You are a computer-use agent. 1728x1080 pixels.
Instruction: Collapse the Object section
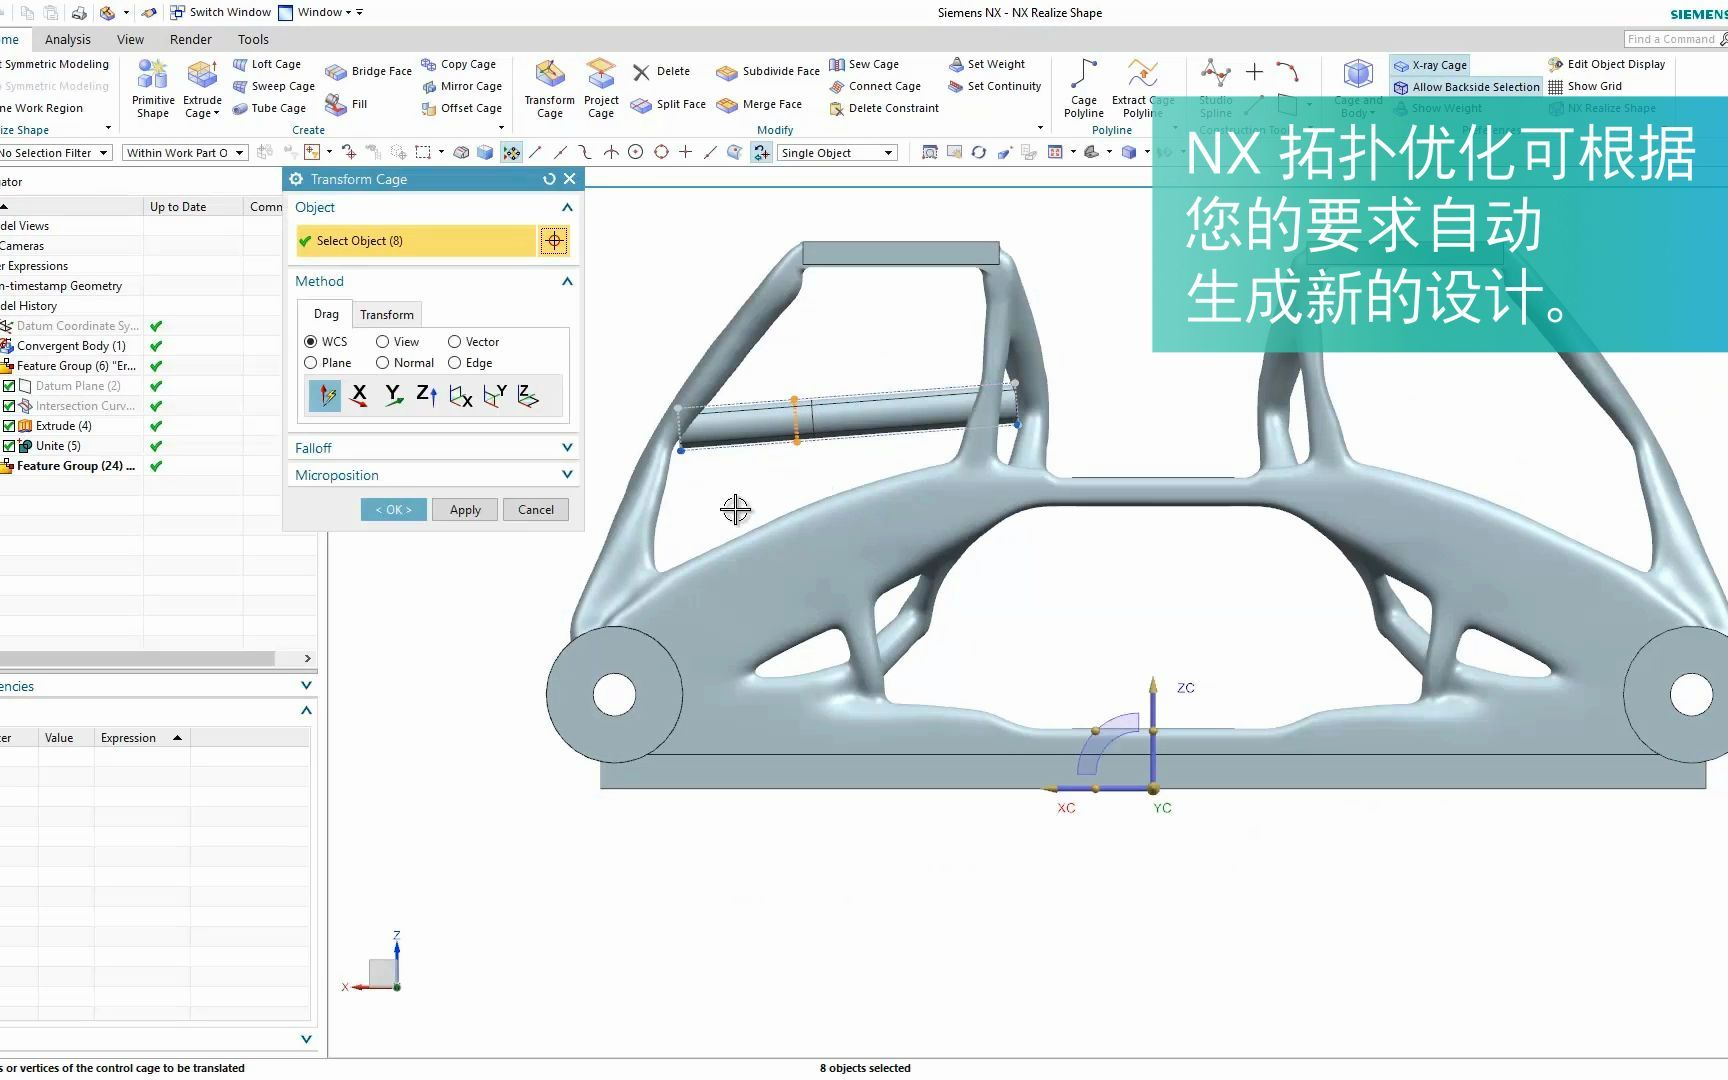[567, 207]
